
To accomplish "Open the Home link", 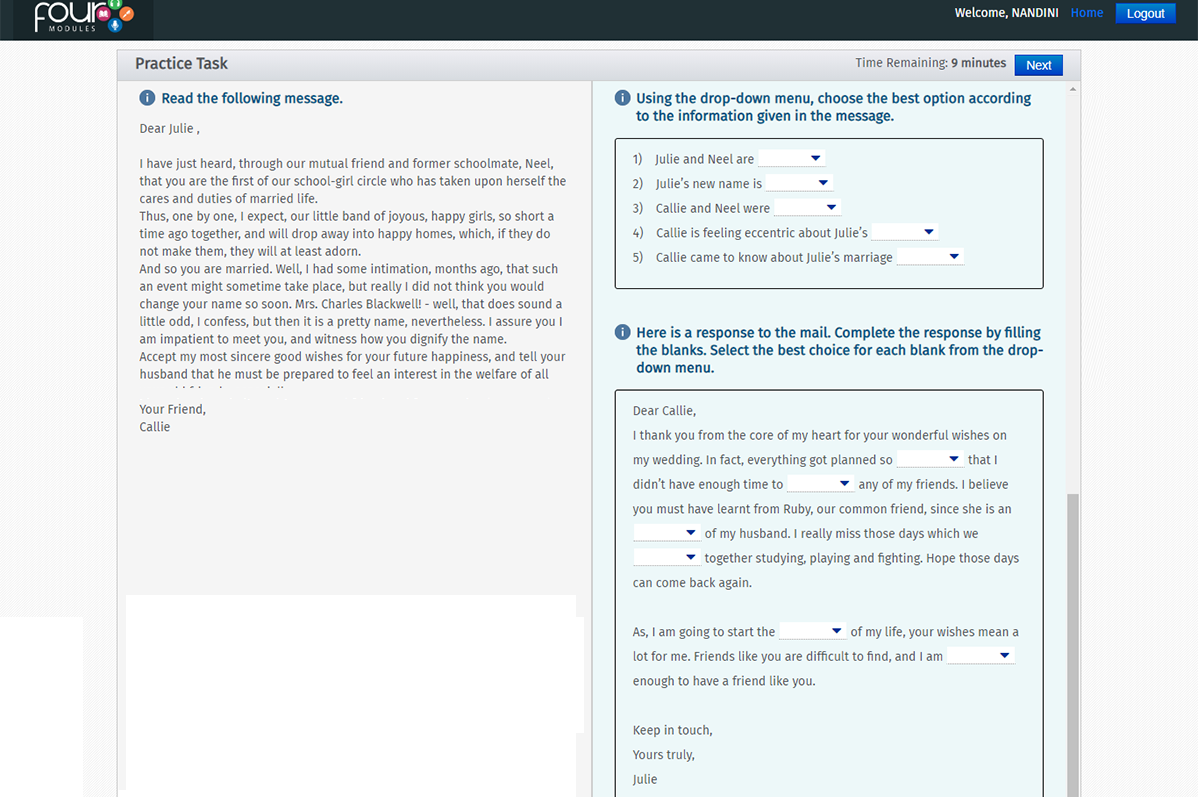I will (1086, 13).
